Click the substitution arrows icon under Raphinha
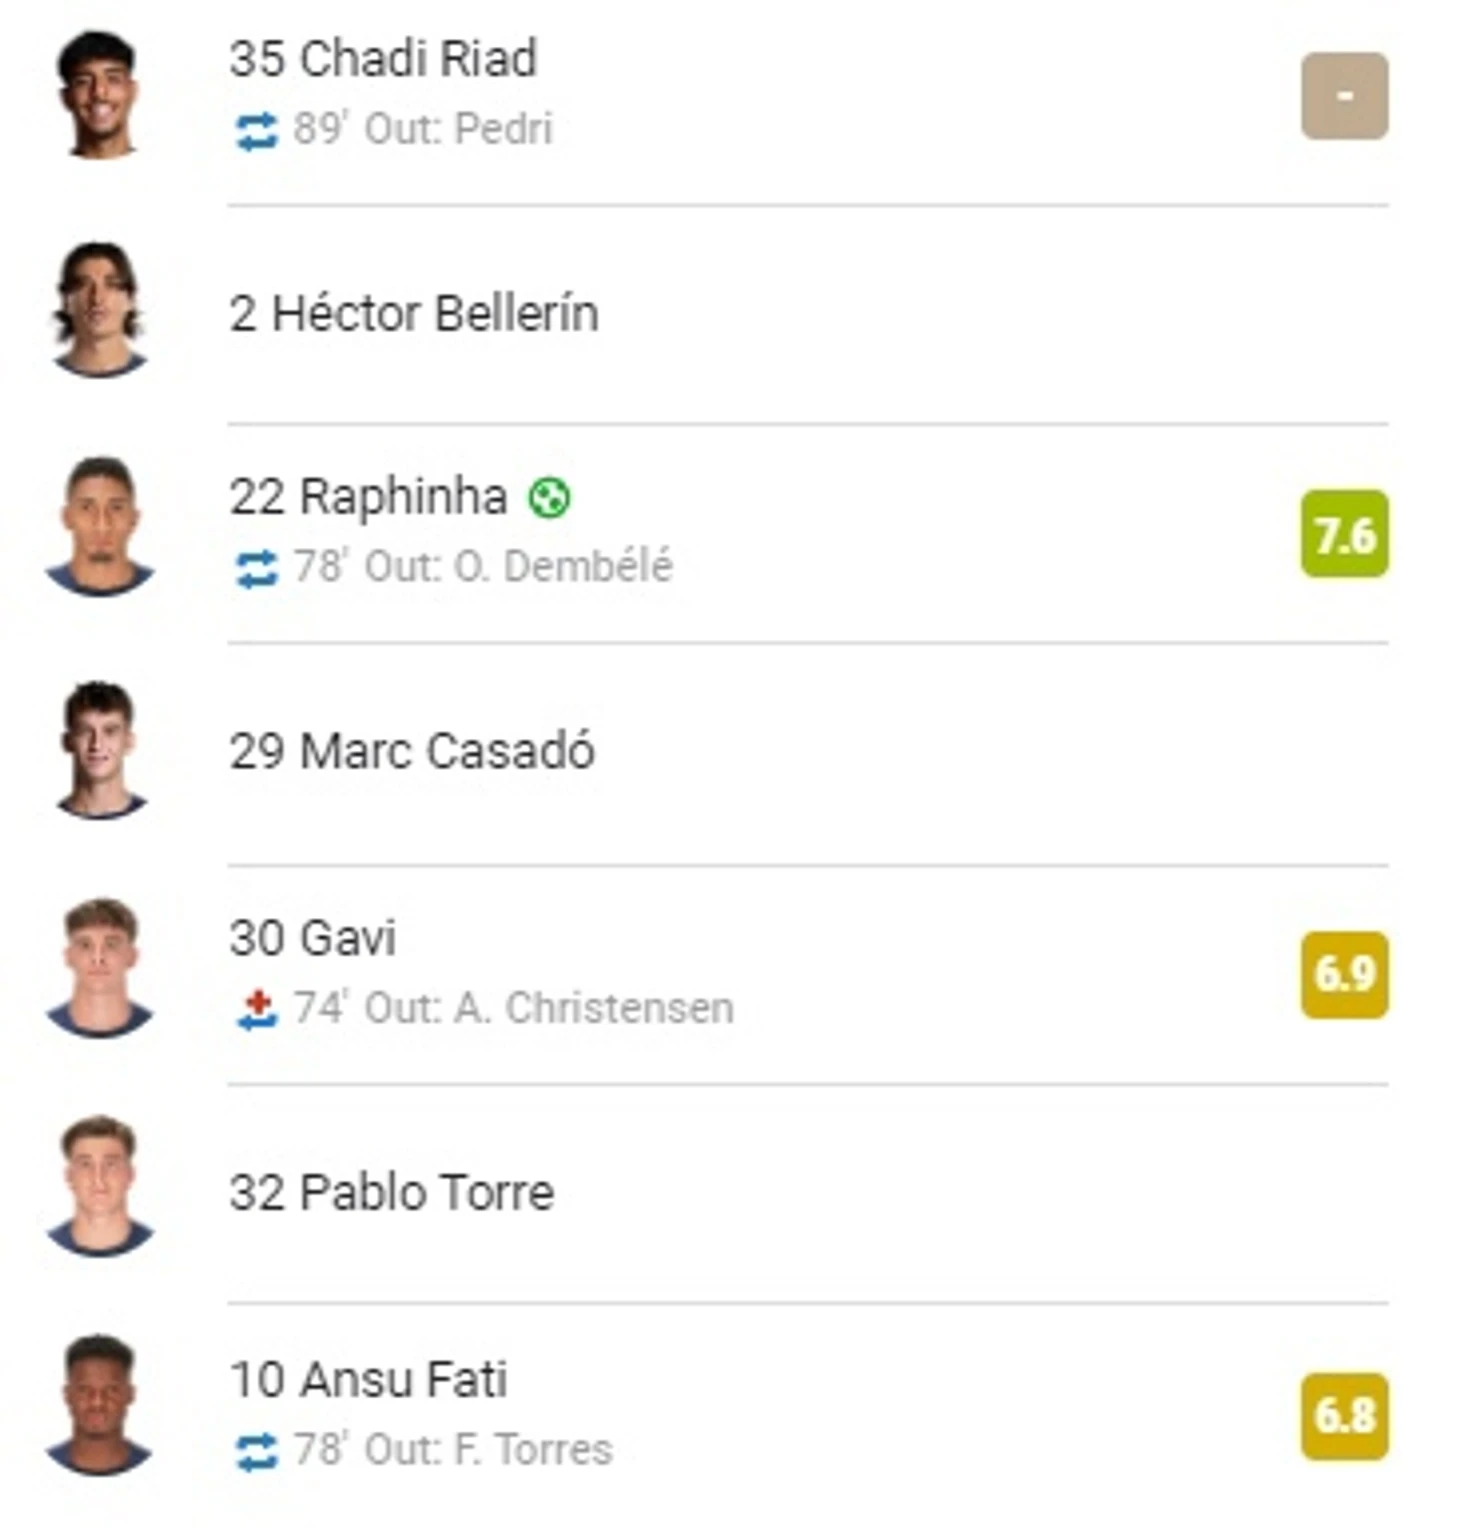Screen dimensions: 1460x1532 (256, 569)
